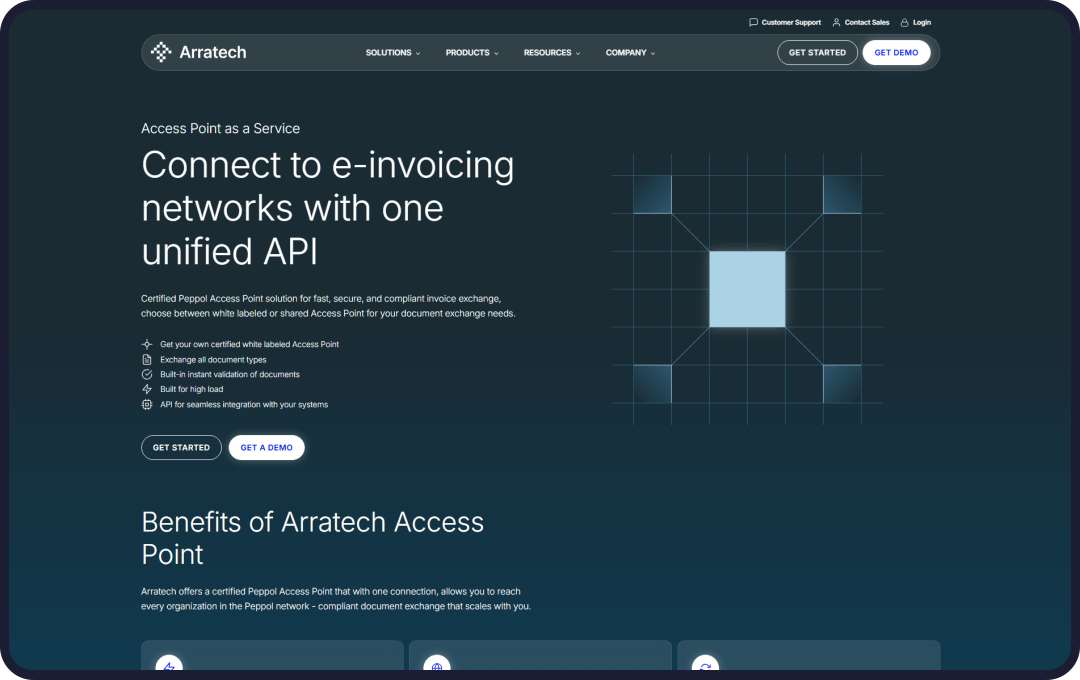Screen dimensions: 1080x680
Task: Click the central light-blue square in the illustration
Action: coord(747,289)
